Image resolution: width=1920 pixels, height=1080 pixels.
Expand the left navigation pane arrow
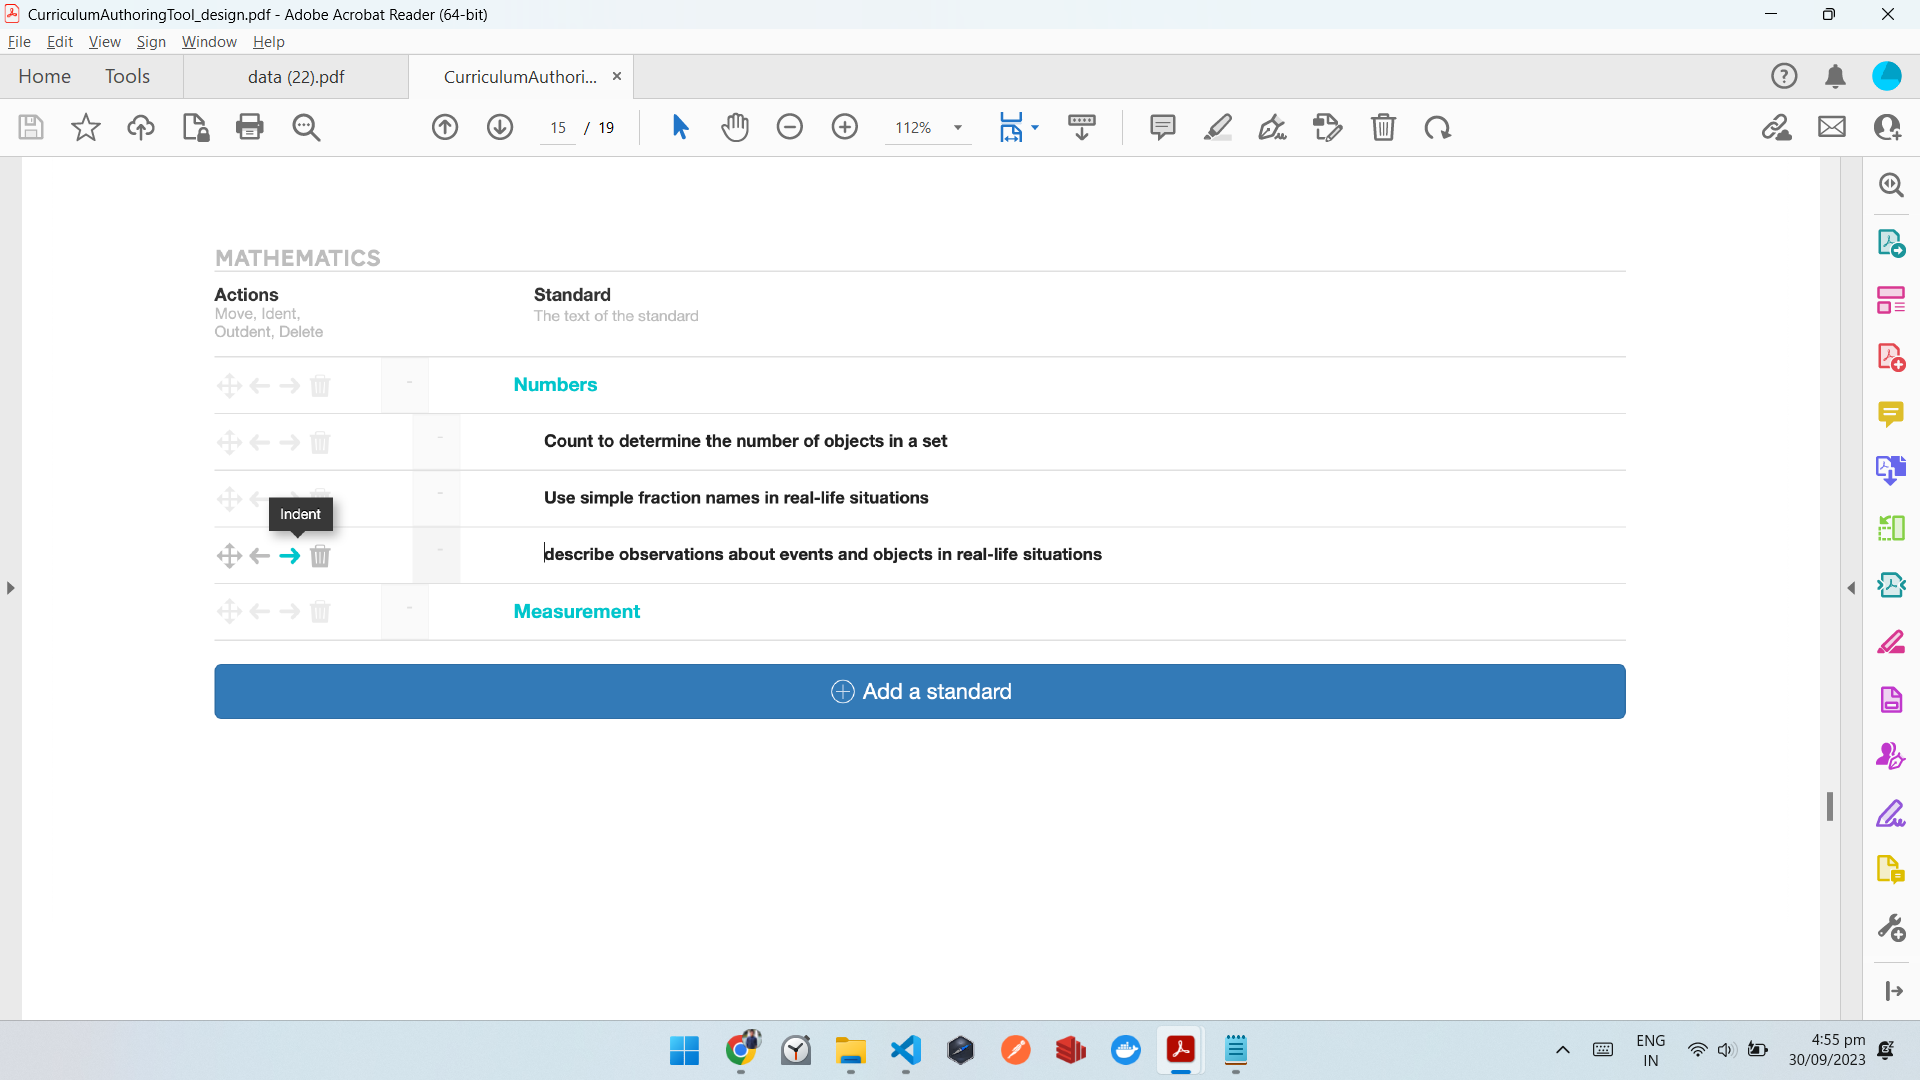click(x=10, y=588)
